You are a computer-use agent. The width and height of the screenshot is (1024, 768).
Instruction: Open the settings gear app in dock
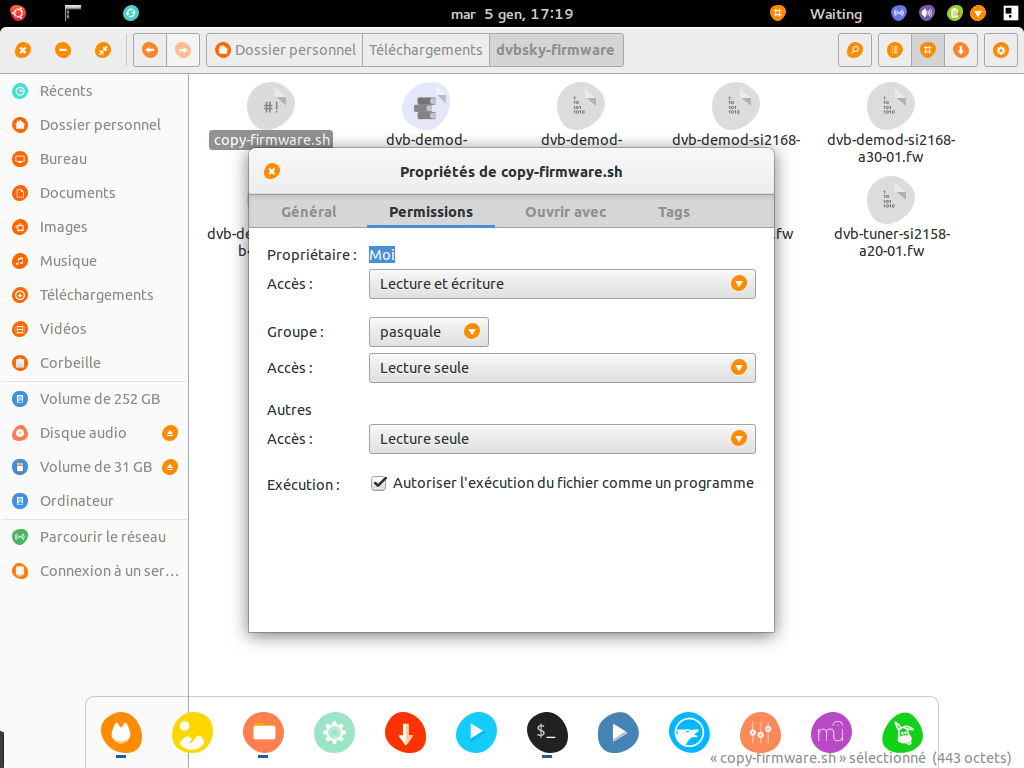334,733
